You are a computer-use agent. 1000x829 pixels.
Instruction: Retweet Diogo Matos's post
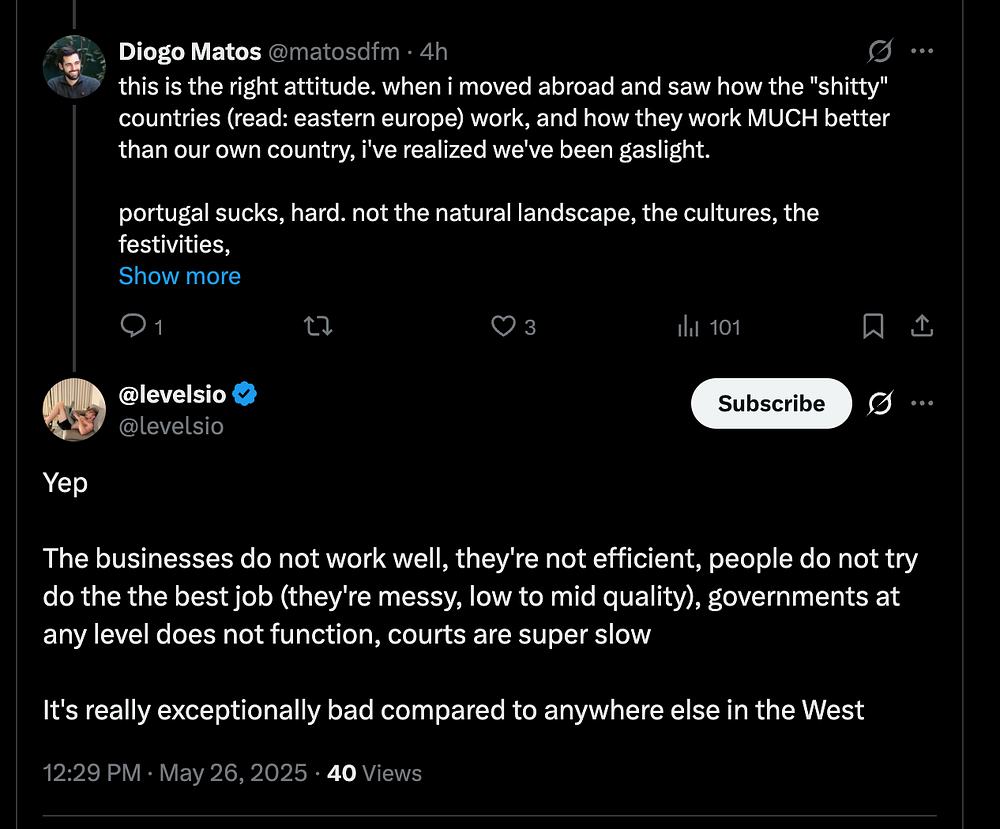(317, 326)
